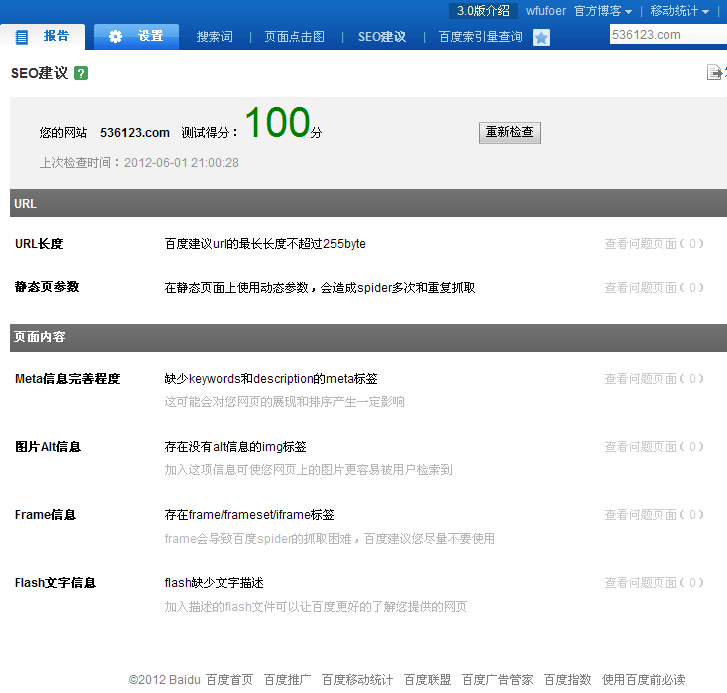This screenshot has height=693, width=727.
Task: Click the domain text 536123.com in summary
Action: coord(135,133)
